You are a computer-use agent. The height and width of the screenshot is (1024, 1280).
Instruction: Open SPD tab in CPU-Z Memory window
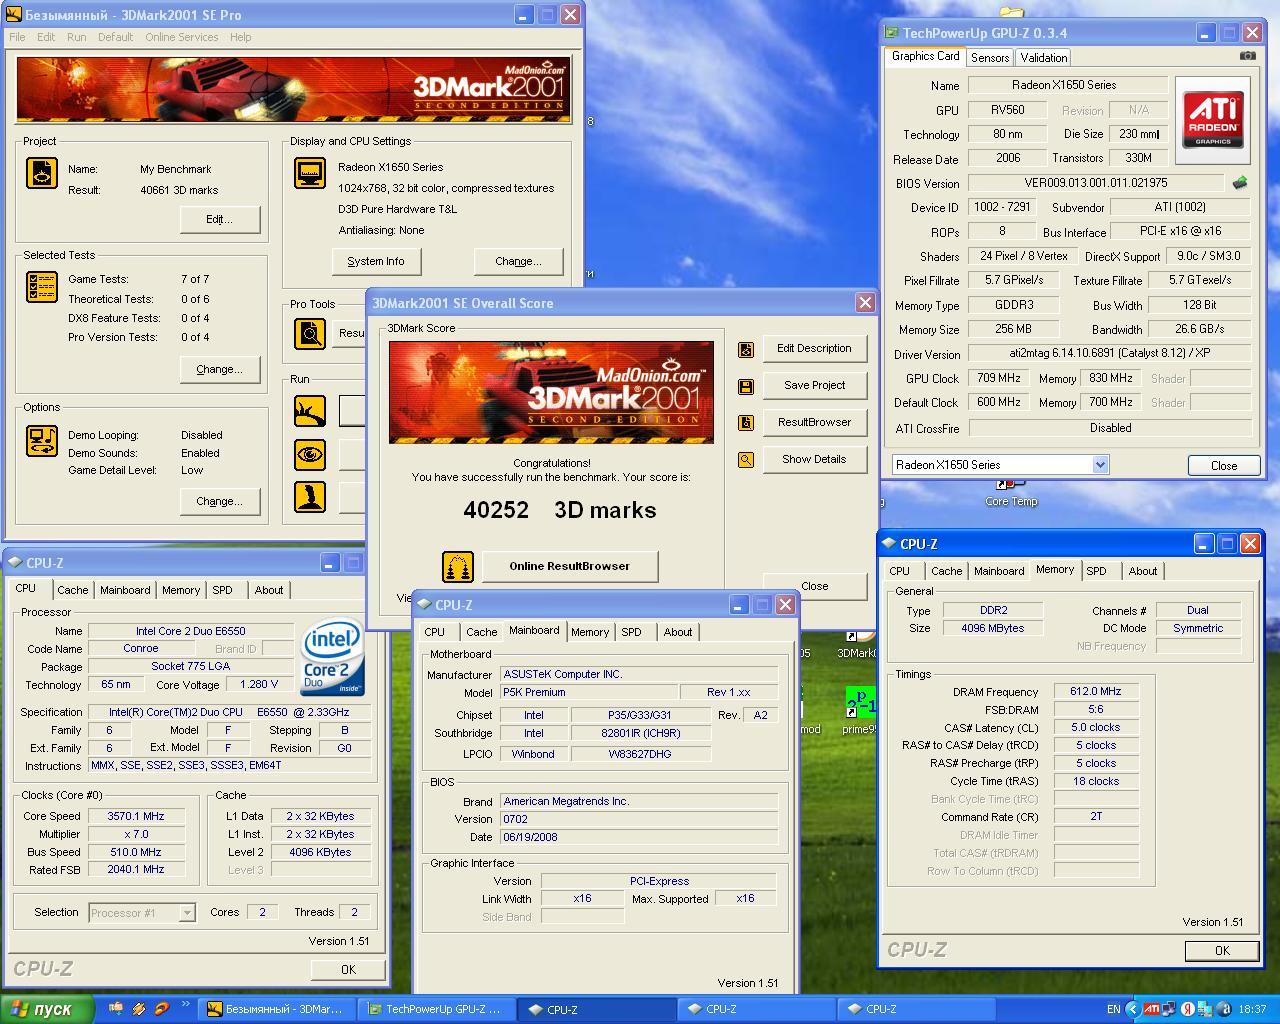(x=1097, y=571)
